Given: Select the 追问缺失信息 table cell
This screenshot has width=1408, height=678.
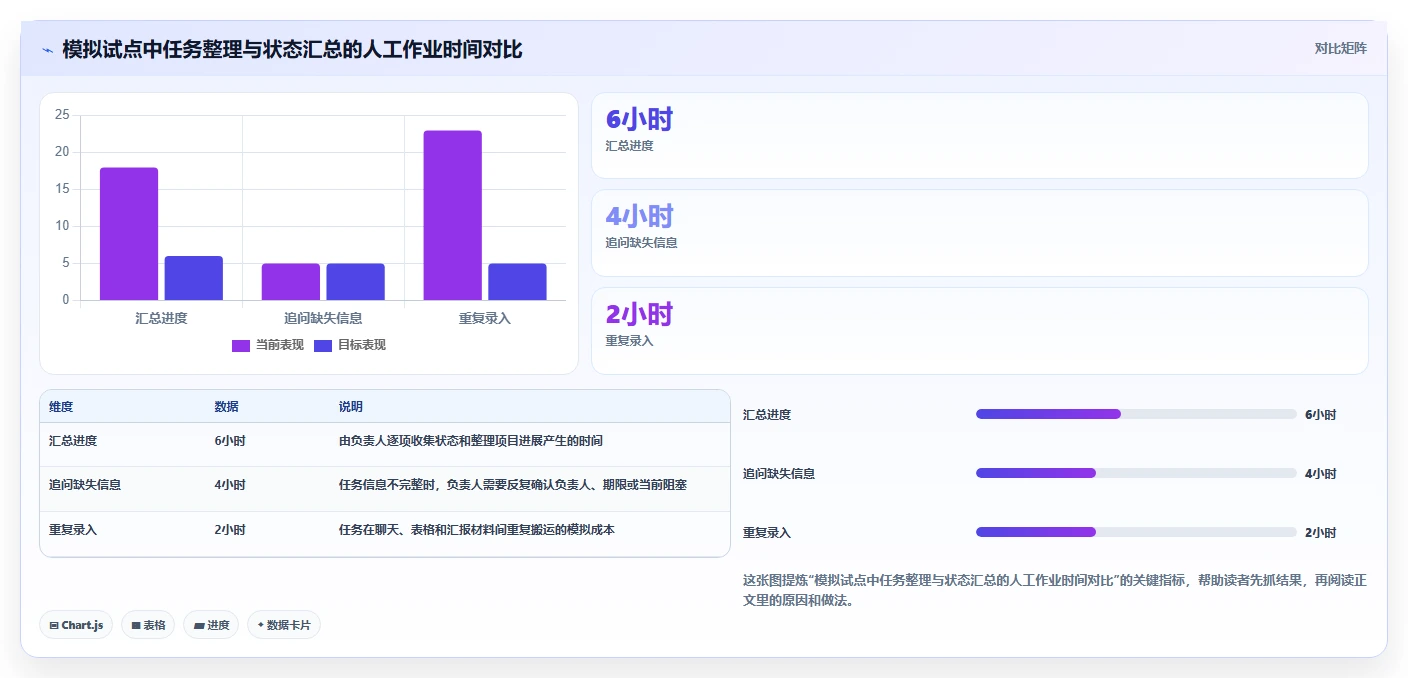Looking at the screenshot, I should [x=85, y=485].
